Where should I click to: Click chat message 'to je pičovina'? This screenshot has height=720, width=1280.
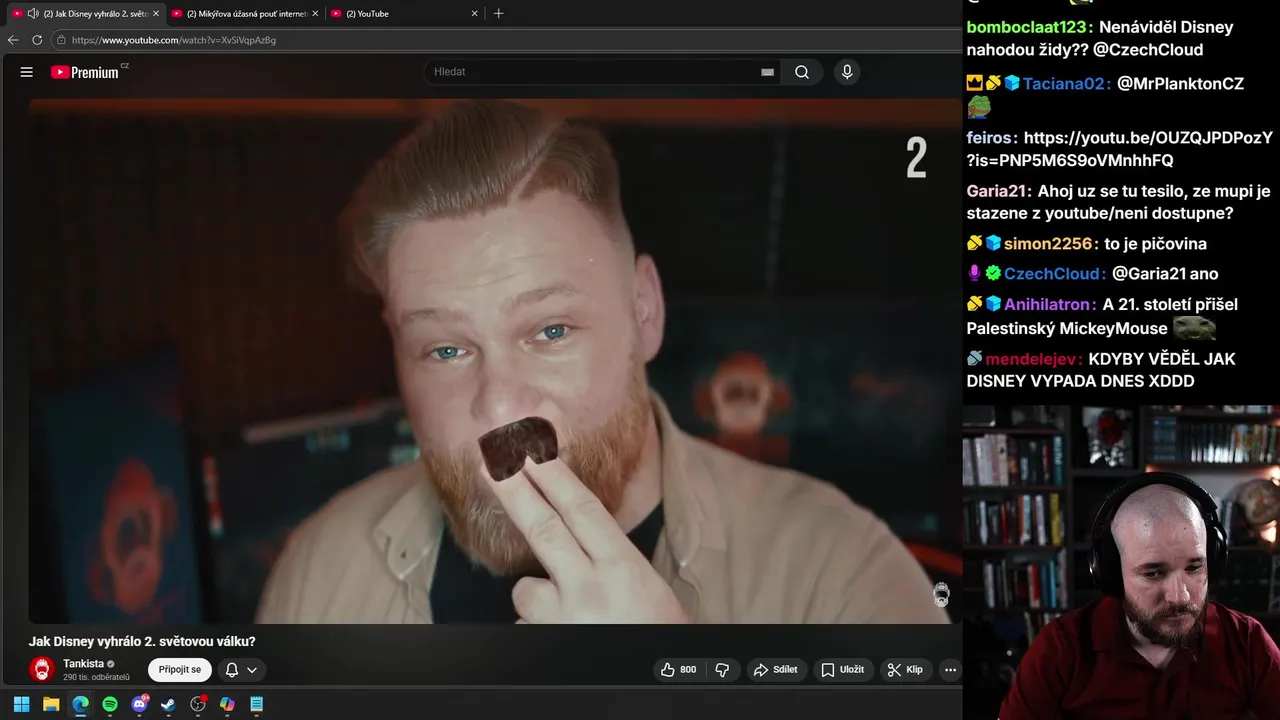[1155, 244]
